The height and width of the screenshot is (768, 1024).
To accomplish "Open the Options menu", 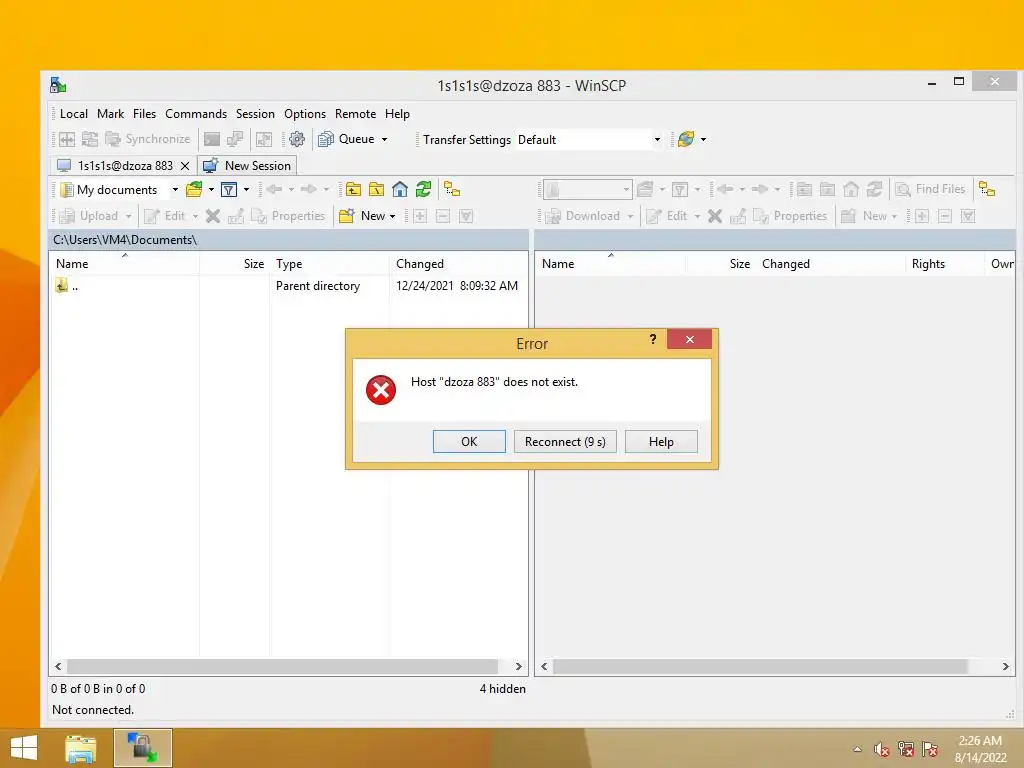I will 305,114.
